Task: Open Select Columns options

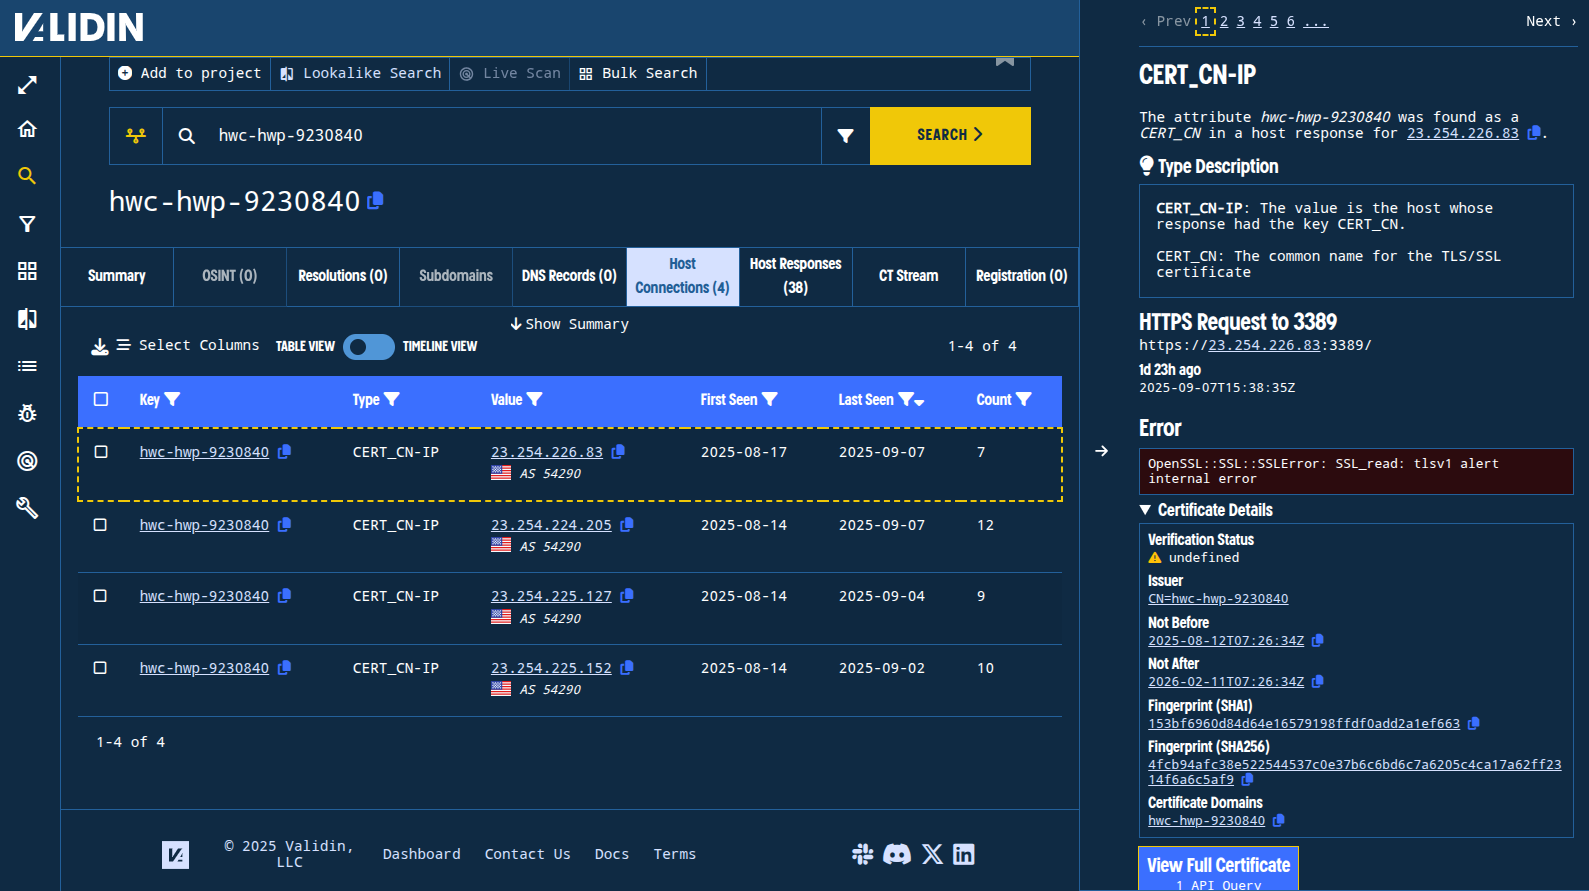Action: (x=188, y=345)
